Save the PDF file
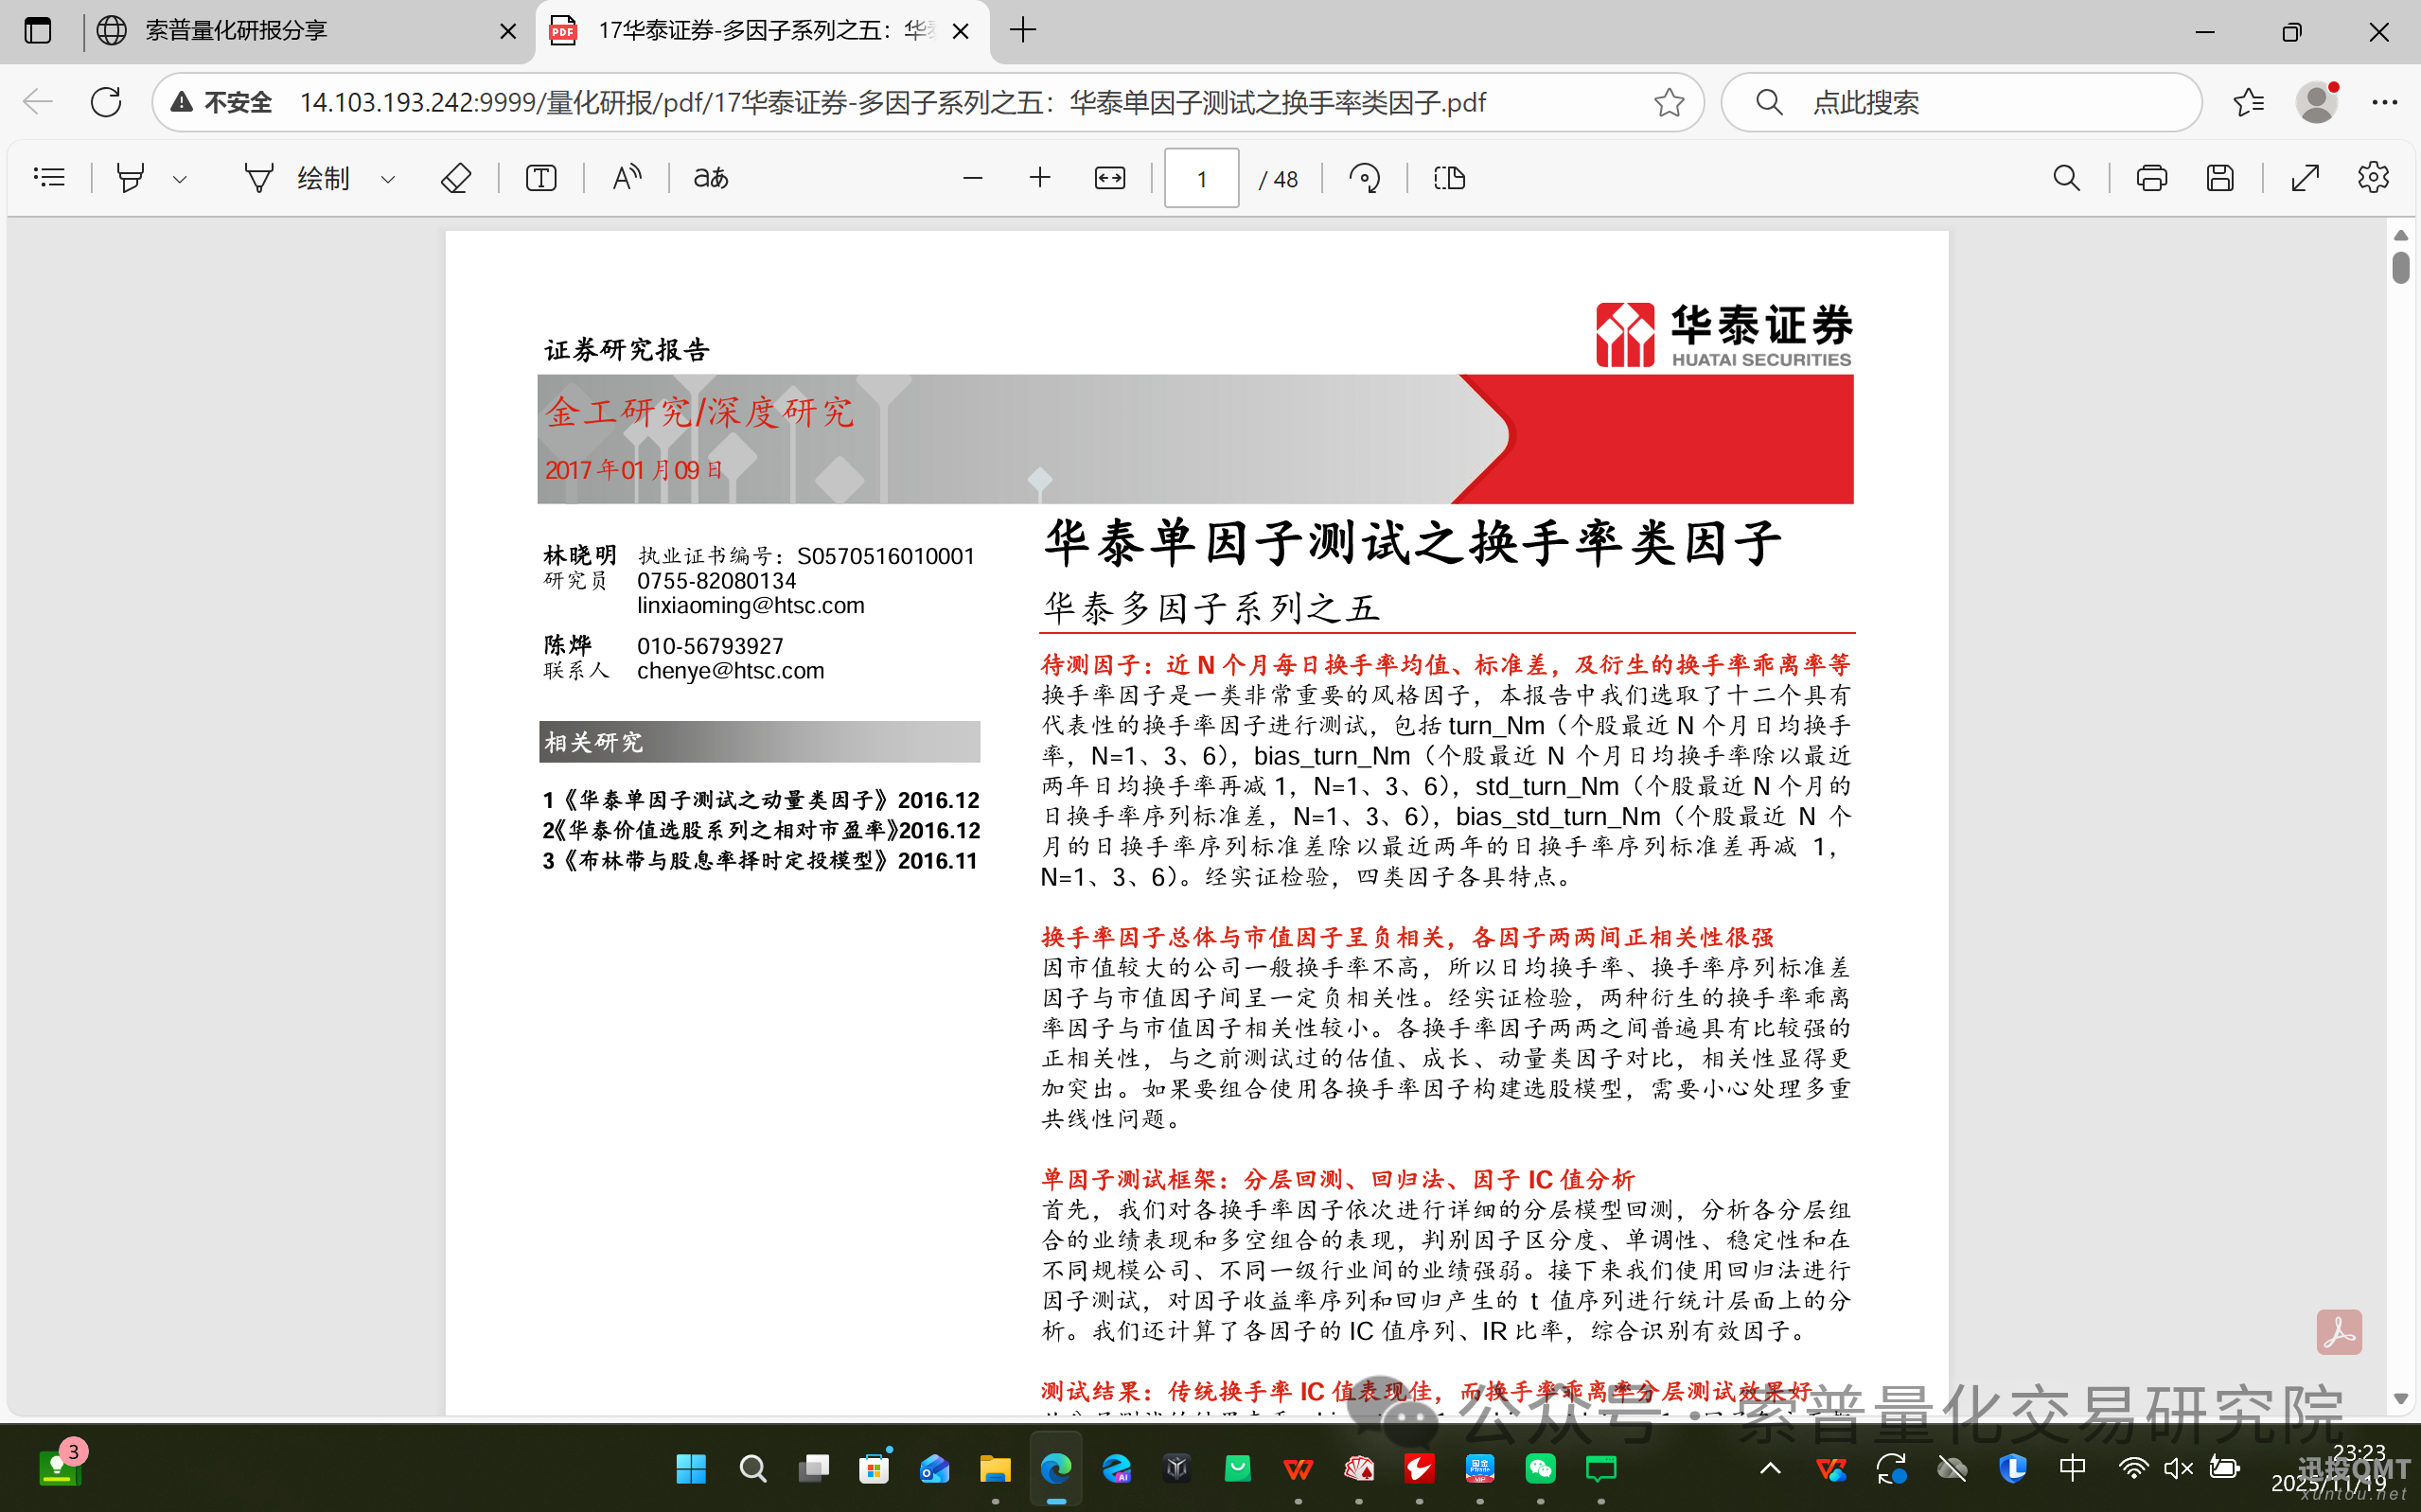The height and width of the screenshot is (1512, 2421). tap(2221, 177)
